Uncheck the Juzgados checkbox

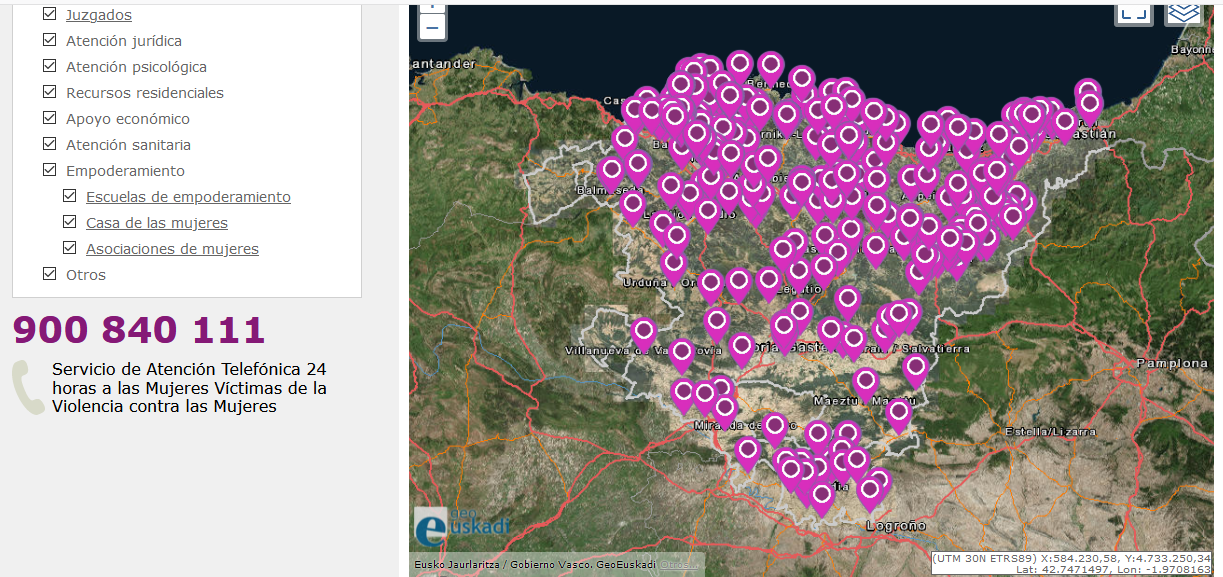50,15
